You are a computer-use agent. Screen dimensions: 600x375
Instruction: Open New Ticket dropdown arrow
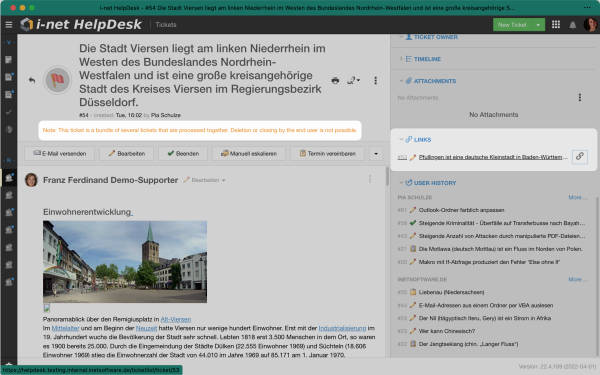pos(538,25)
